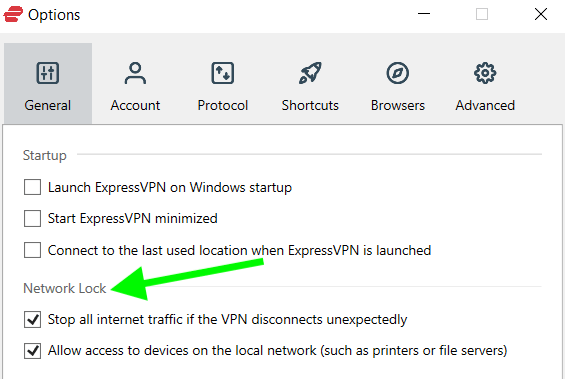Image resolution: width=565 pixels, height=379 pixels.
Task: Click the Browsers compass icon
Action: [397, 73]
